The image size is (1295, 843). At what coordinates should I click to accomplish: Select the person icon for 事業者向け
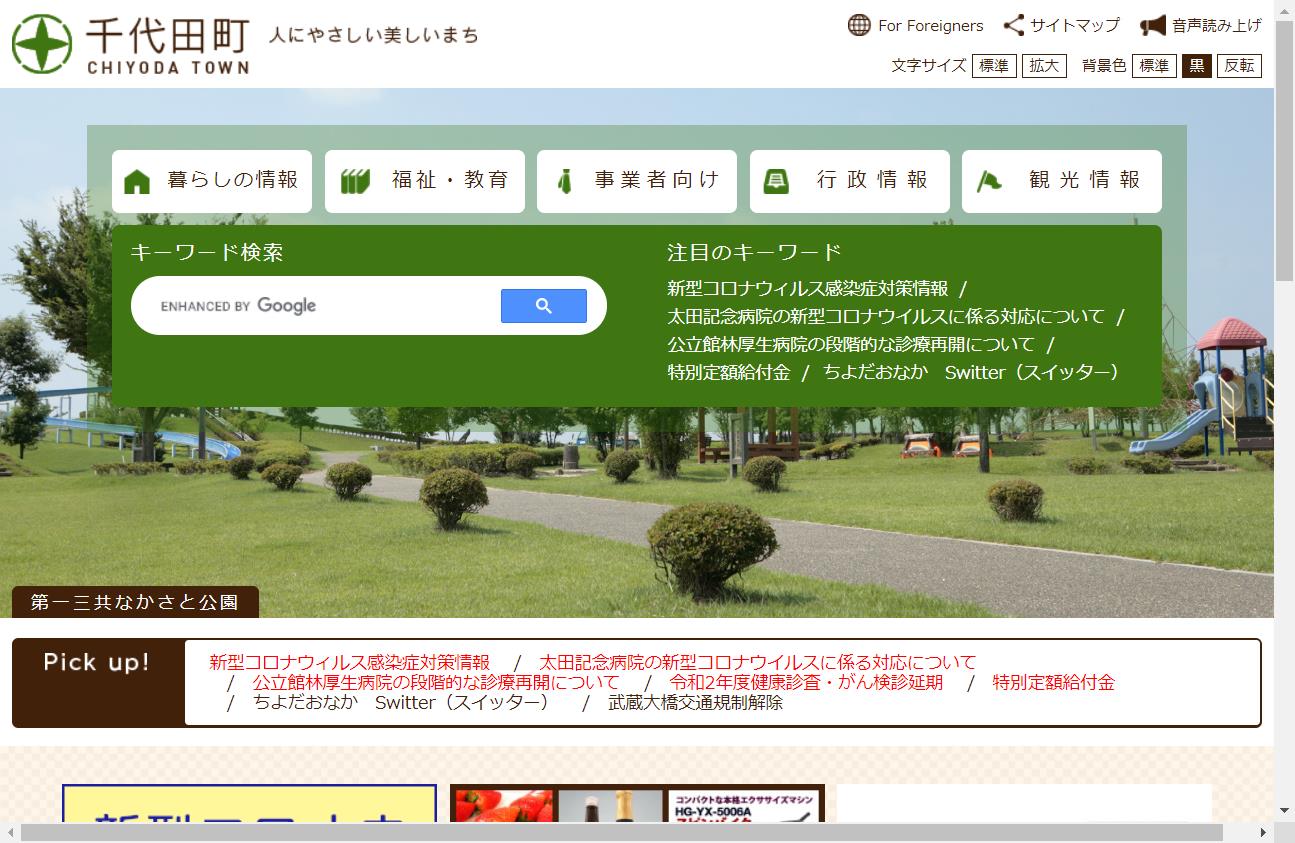[x=566, y=181]
